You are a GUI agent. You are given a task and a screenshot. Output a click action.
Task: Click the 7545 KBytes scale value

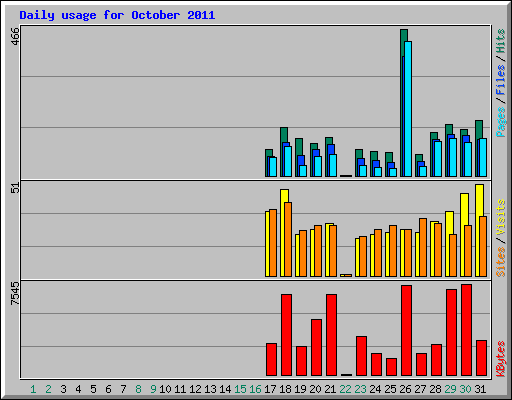tap(15, 293)
